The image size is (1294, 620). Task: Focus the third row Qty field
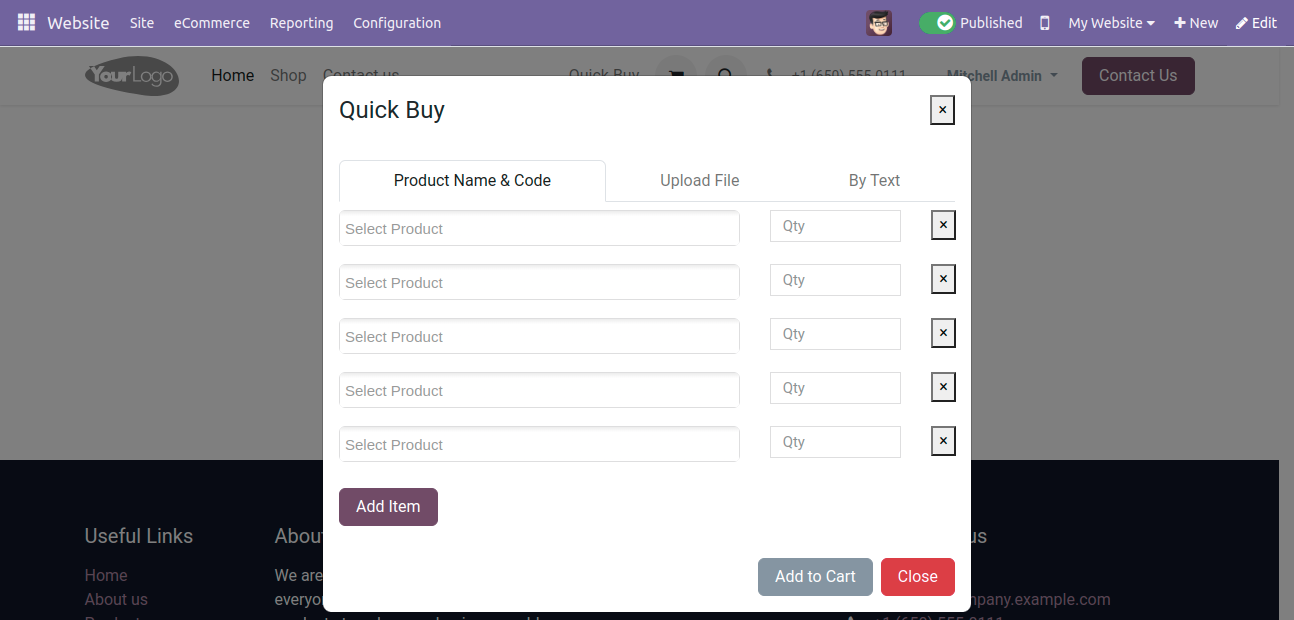835,334
